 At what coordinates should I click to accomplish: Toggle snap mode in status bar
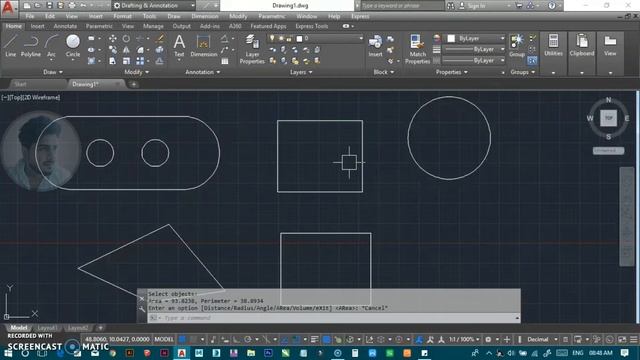[193, 339]
